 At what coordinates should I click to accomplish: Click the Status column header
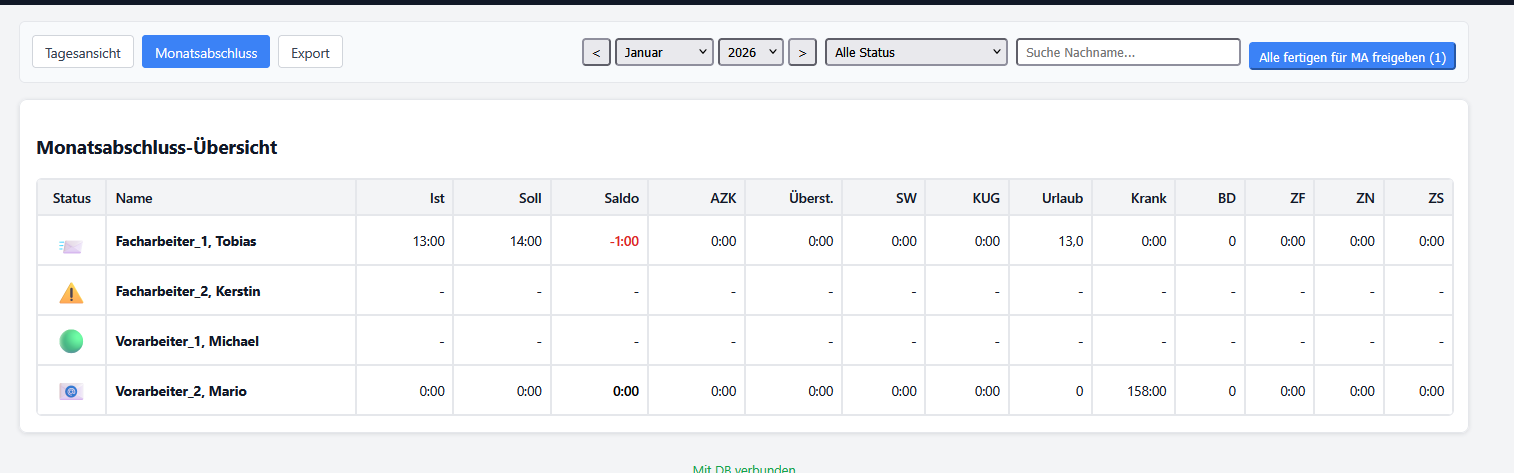[72, 198]
